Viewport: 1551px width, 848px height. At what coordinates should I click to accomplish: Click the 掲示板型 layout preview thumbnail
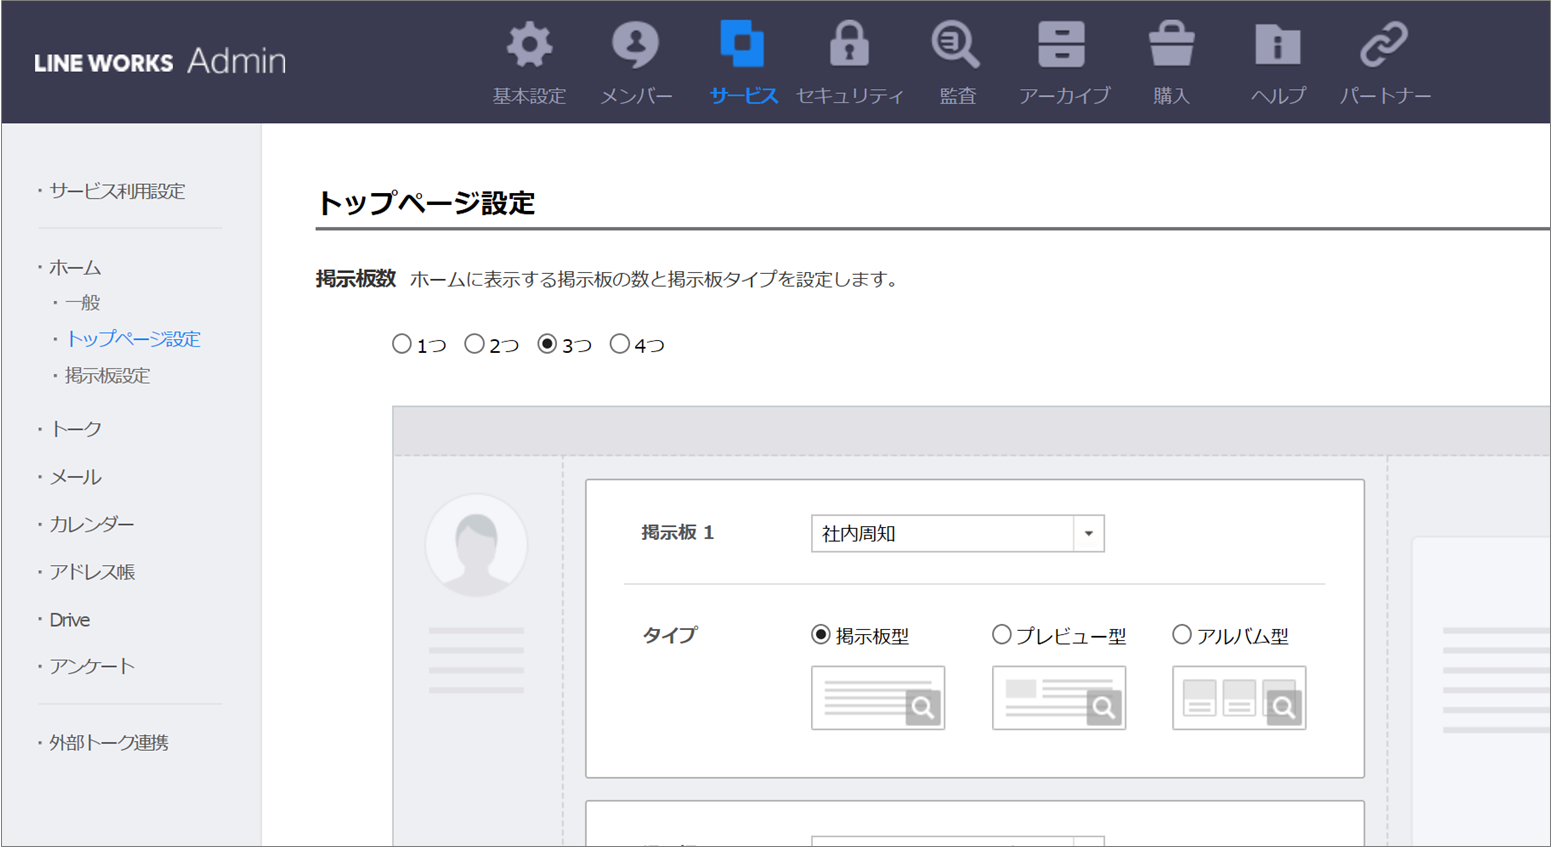click(x=877, y=698)
